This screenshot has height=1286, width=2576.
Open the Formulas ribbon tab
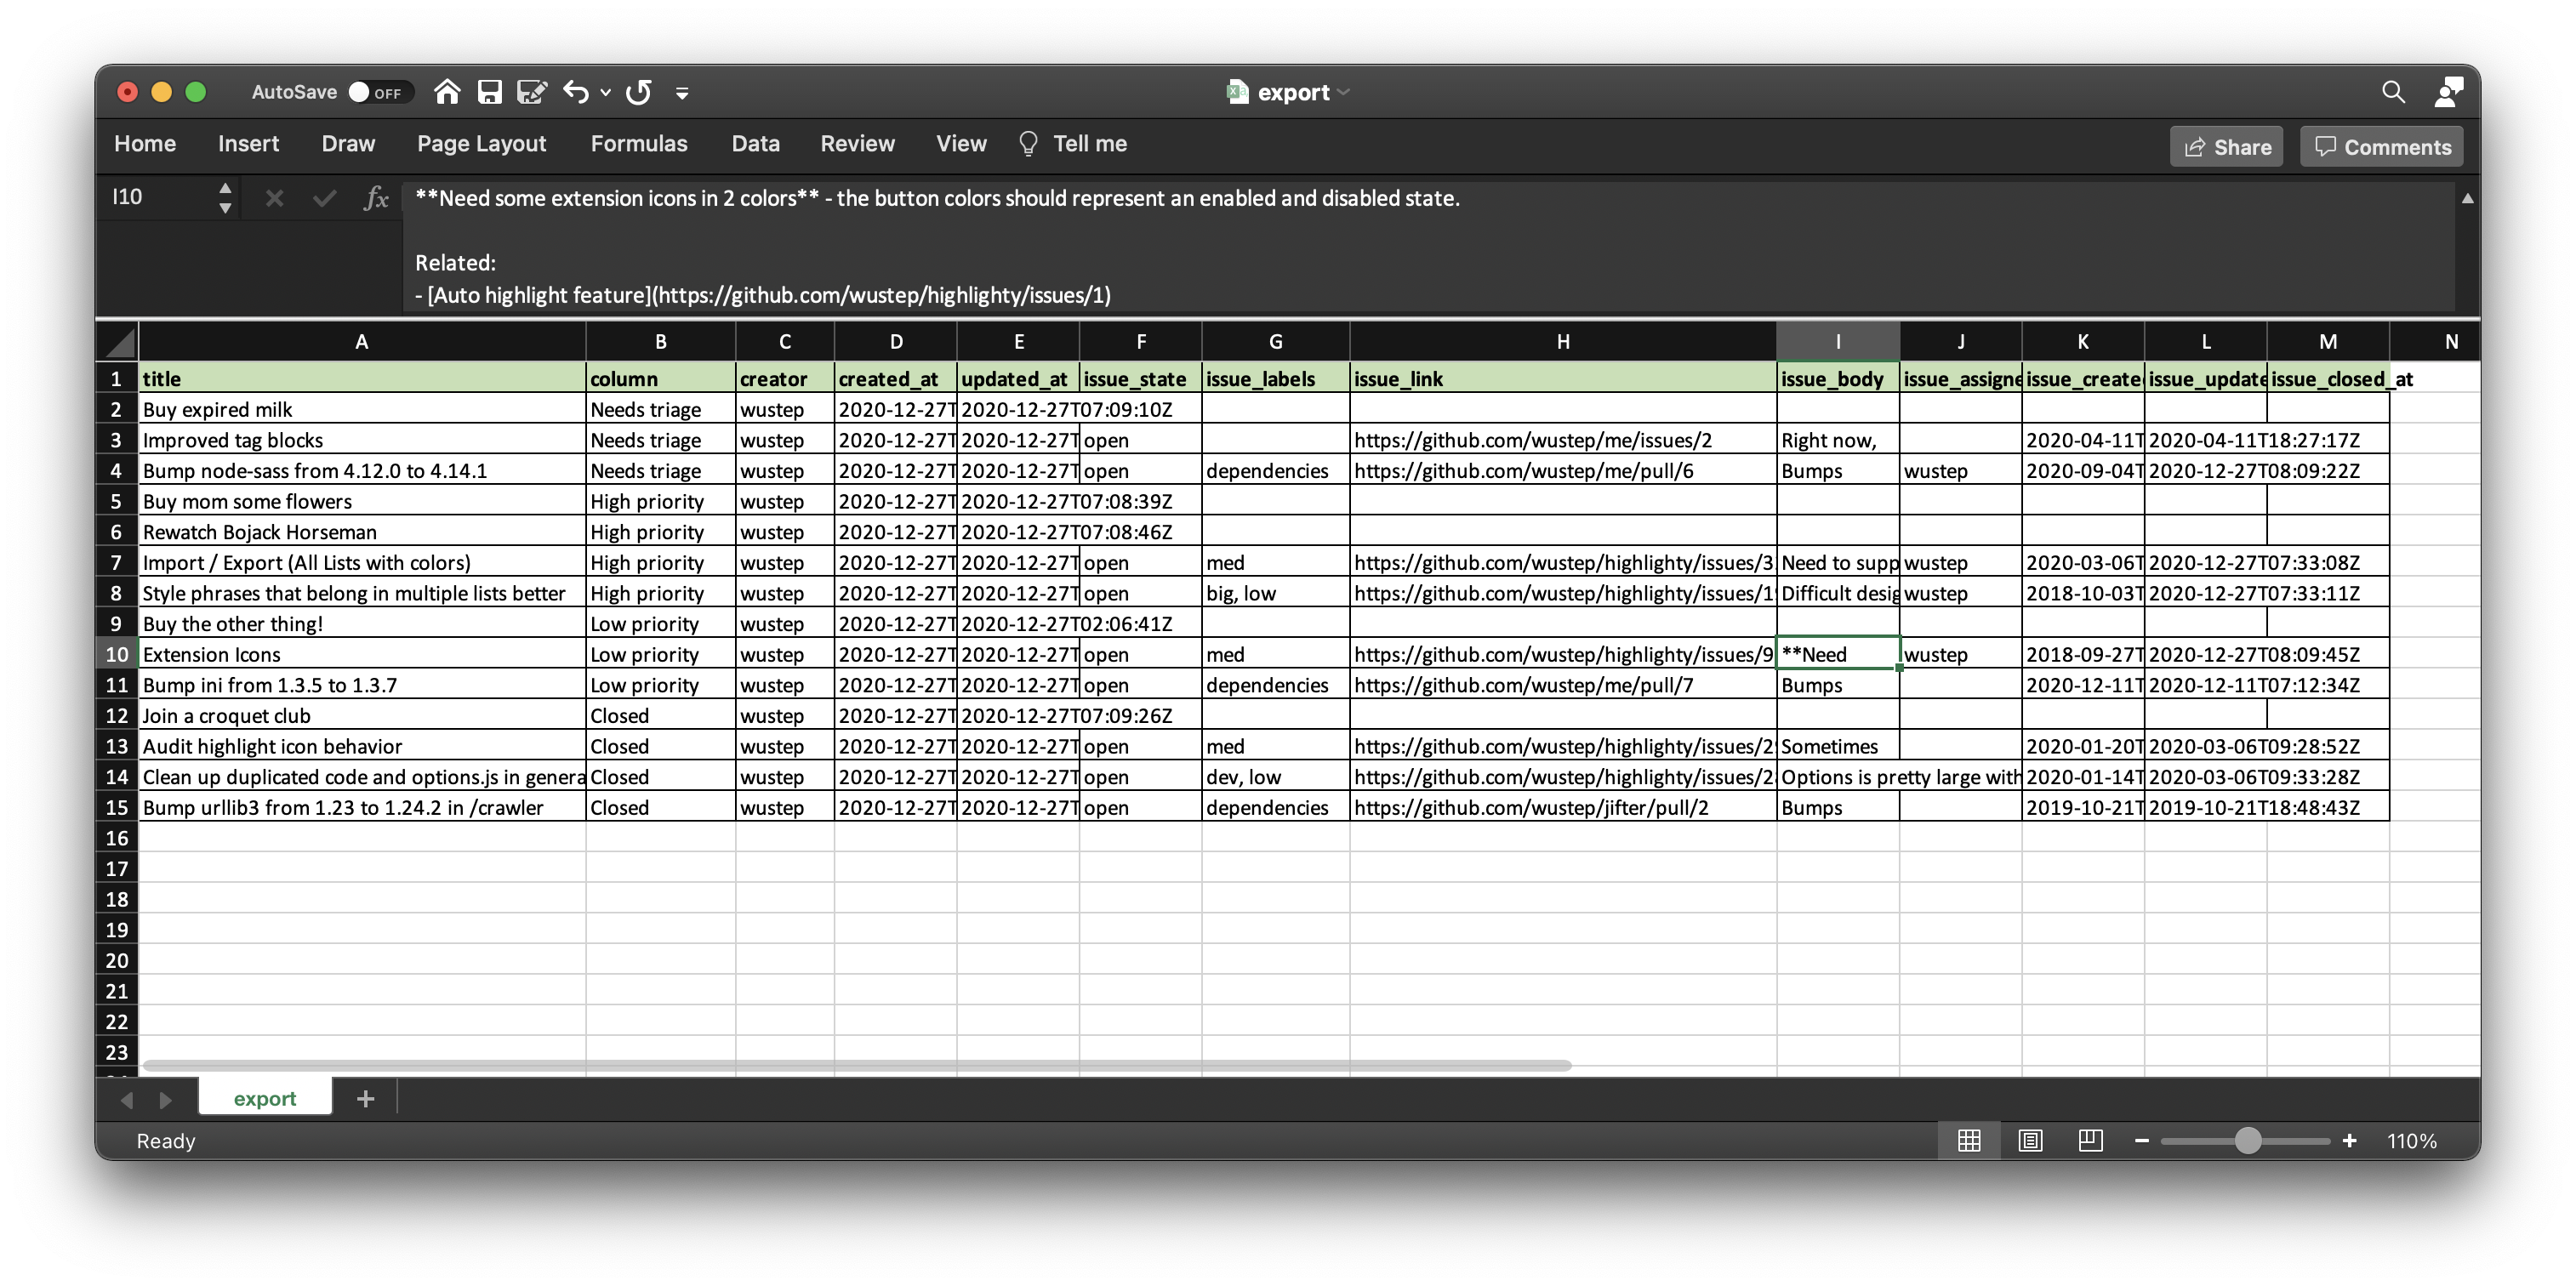pyautogui.click(x=638, y=144)
